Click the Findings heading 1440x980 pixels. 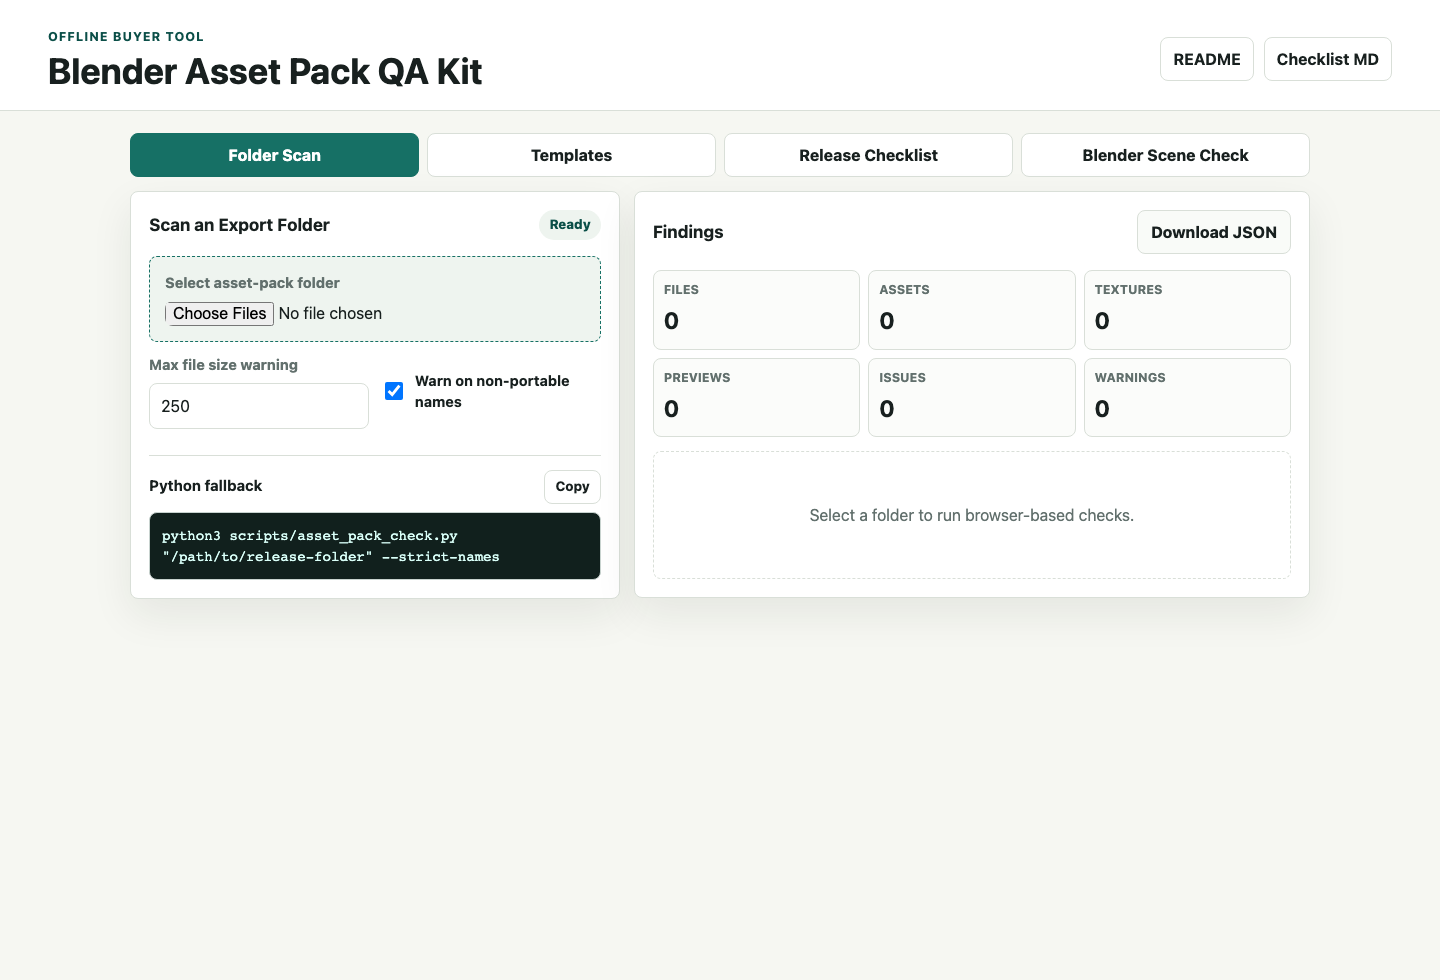688,232
